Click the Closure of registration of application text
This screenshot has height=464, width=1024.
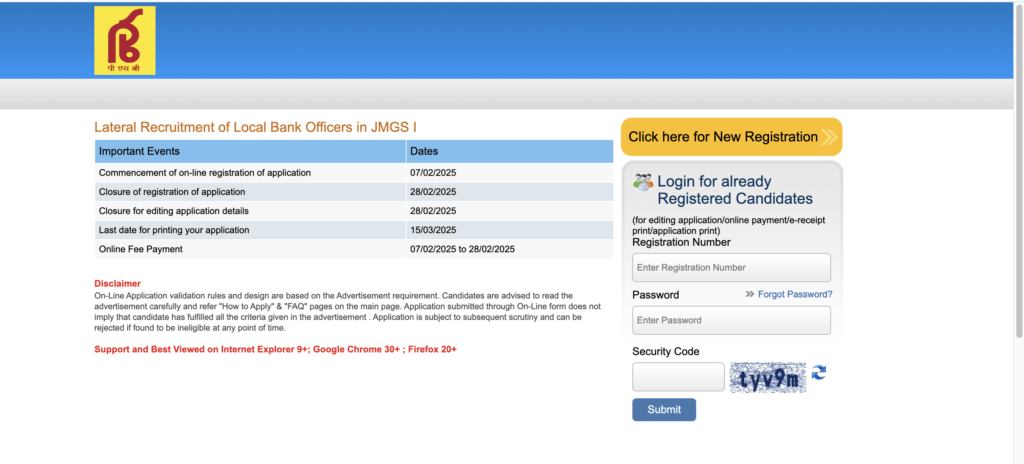pos(172,192)
